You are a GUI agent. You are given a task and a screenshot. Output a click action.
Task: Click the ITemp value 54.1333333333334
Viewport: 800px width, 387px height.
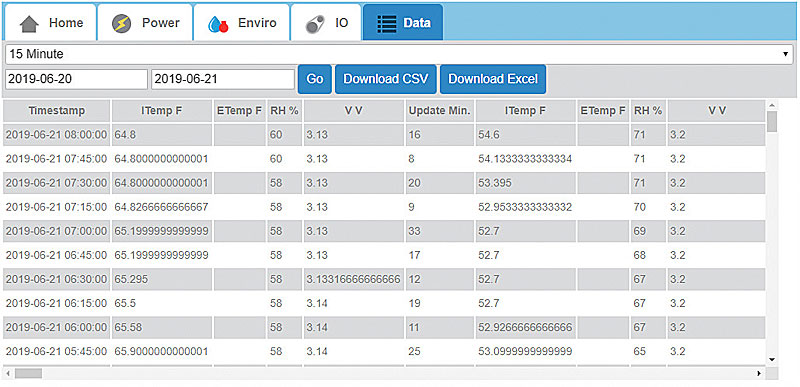pyautogui.click(x=525, y=159)
